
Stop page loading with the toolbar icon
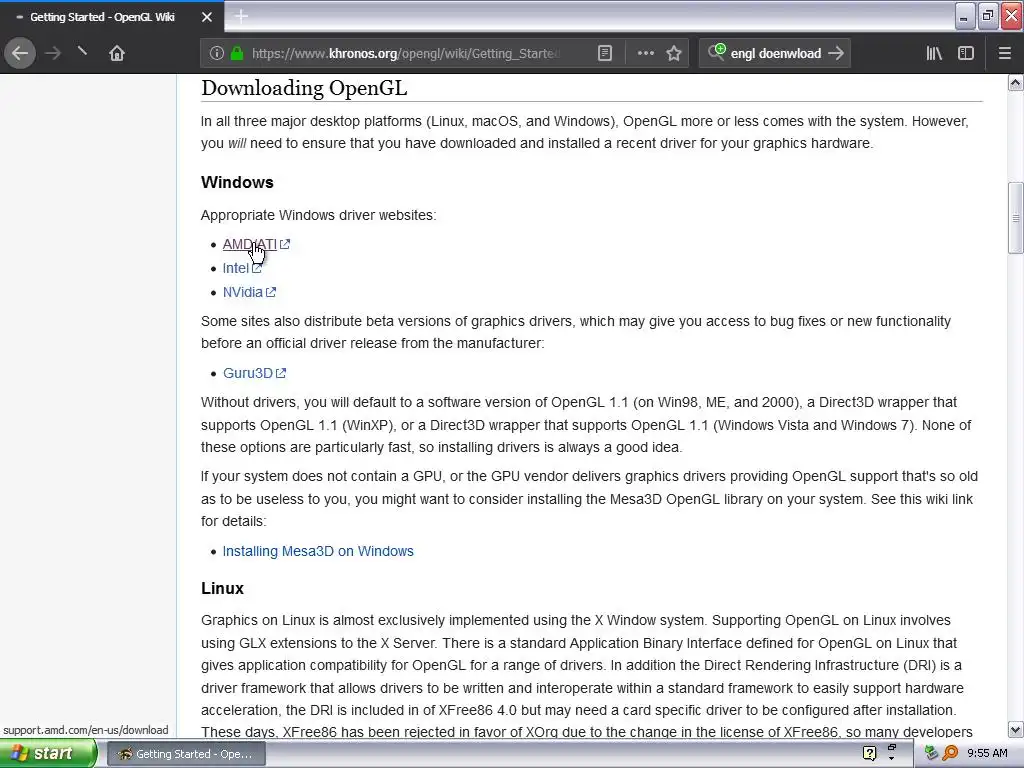pyautogui.click(x=82, y=52)
